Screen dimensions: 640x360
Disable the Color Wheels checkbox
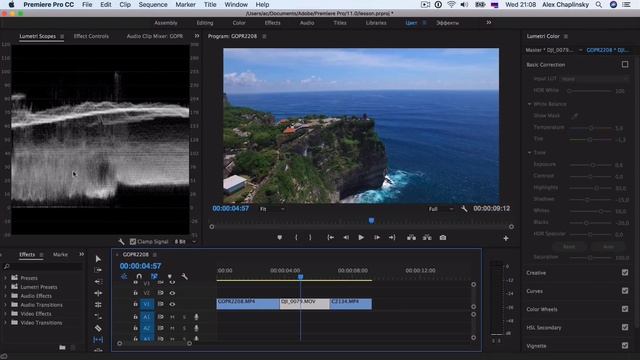pyautogui.click(x=625, y=309)
